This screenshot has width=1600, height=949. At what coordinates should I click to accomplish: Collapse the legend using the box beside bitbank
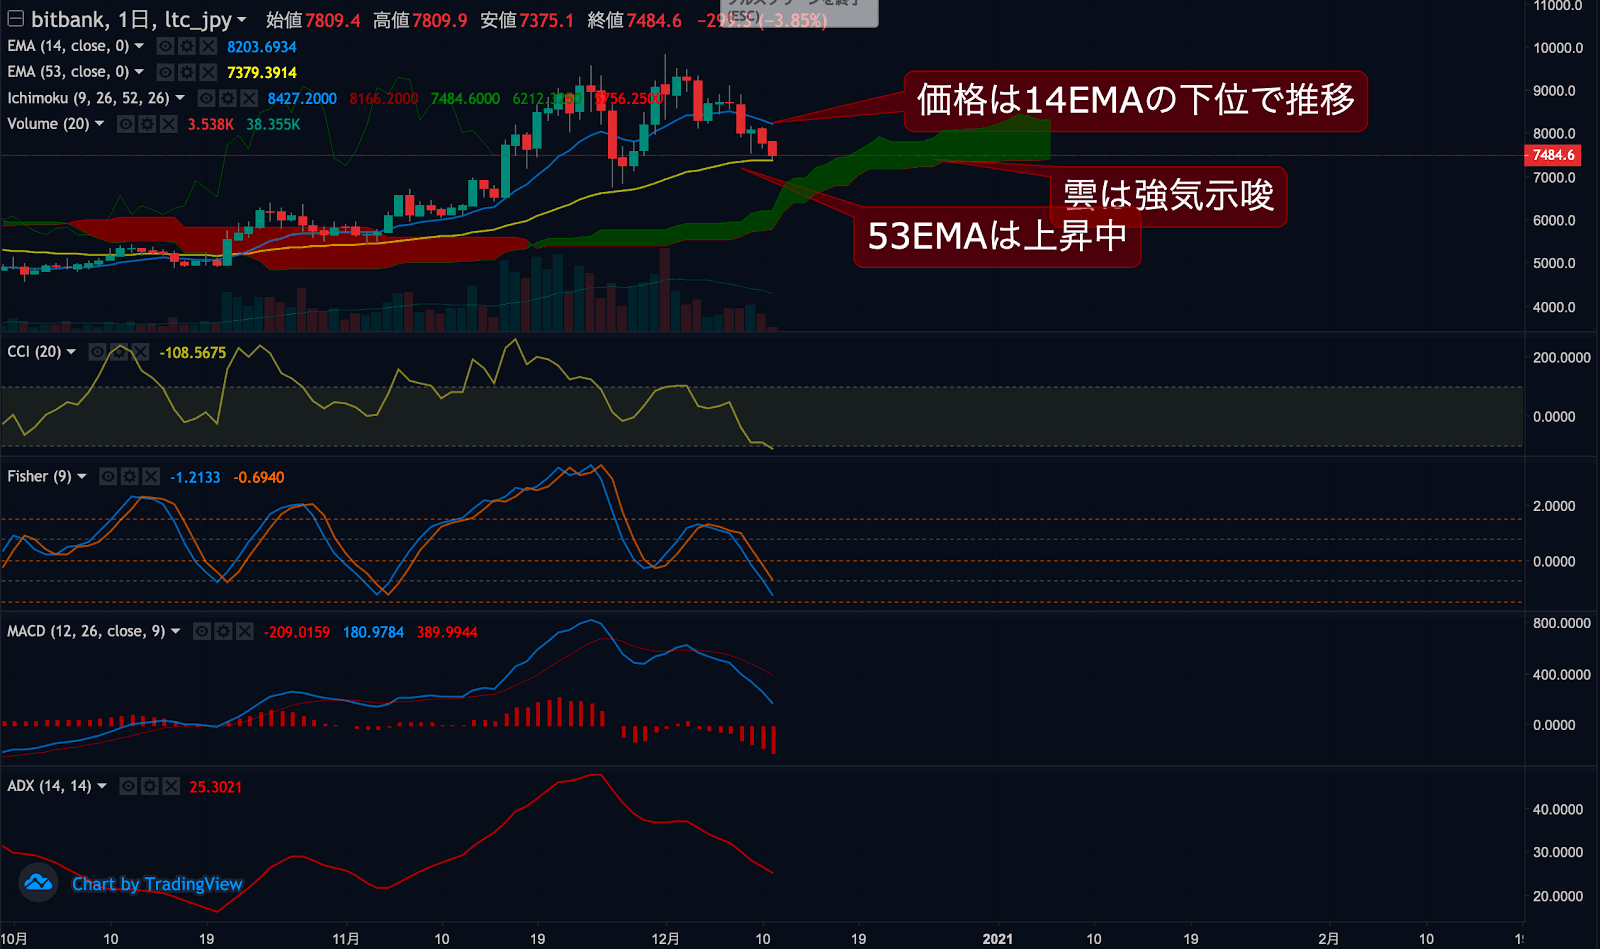[15, 19]
